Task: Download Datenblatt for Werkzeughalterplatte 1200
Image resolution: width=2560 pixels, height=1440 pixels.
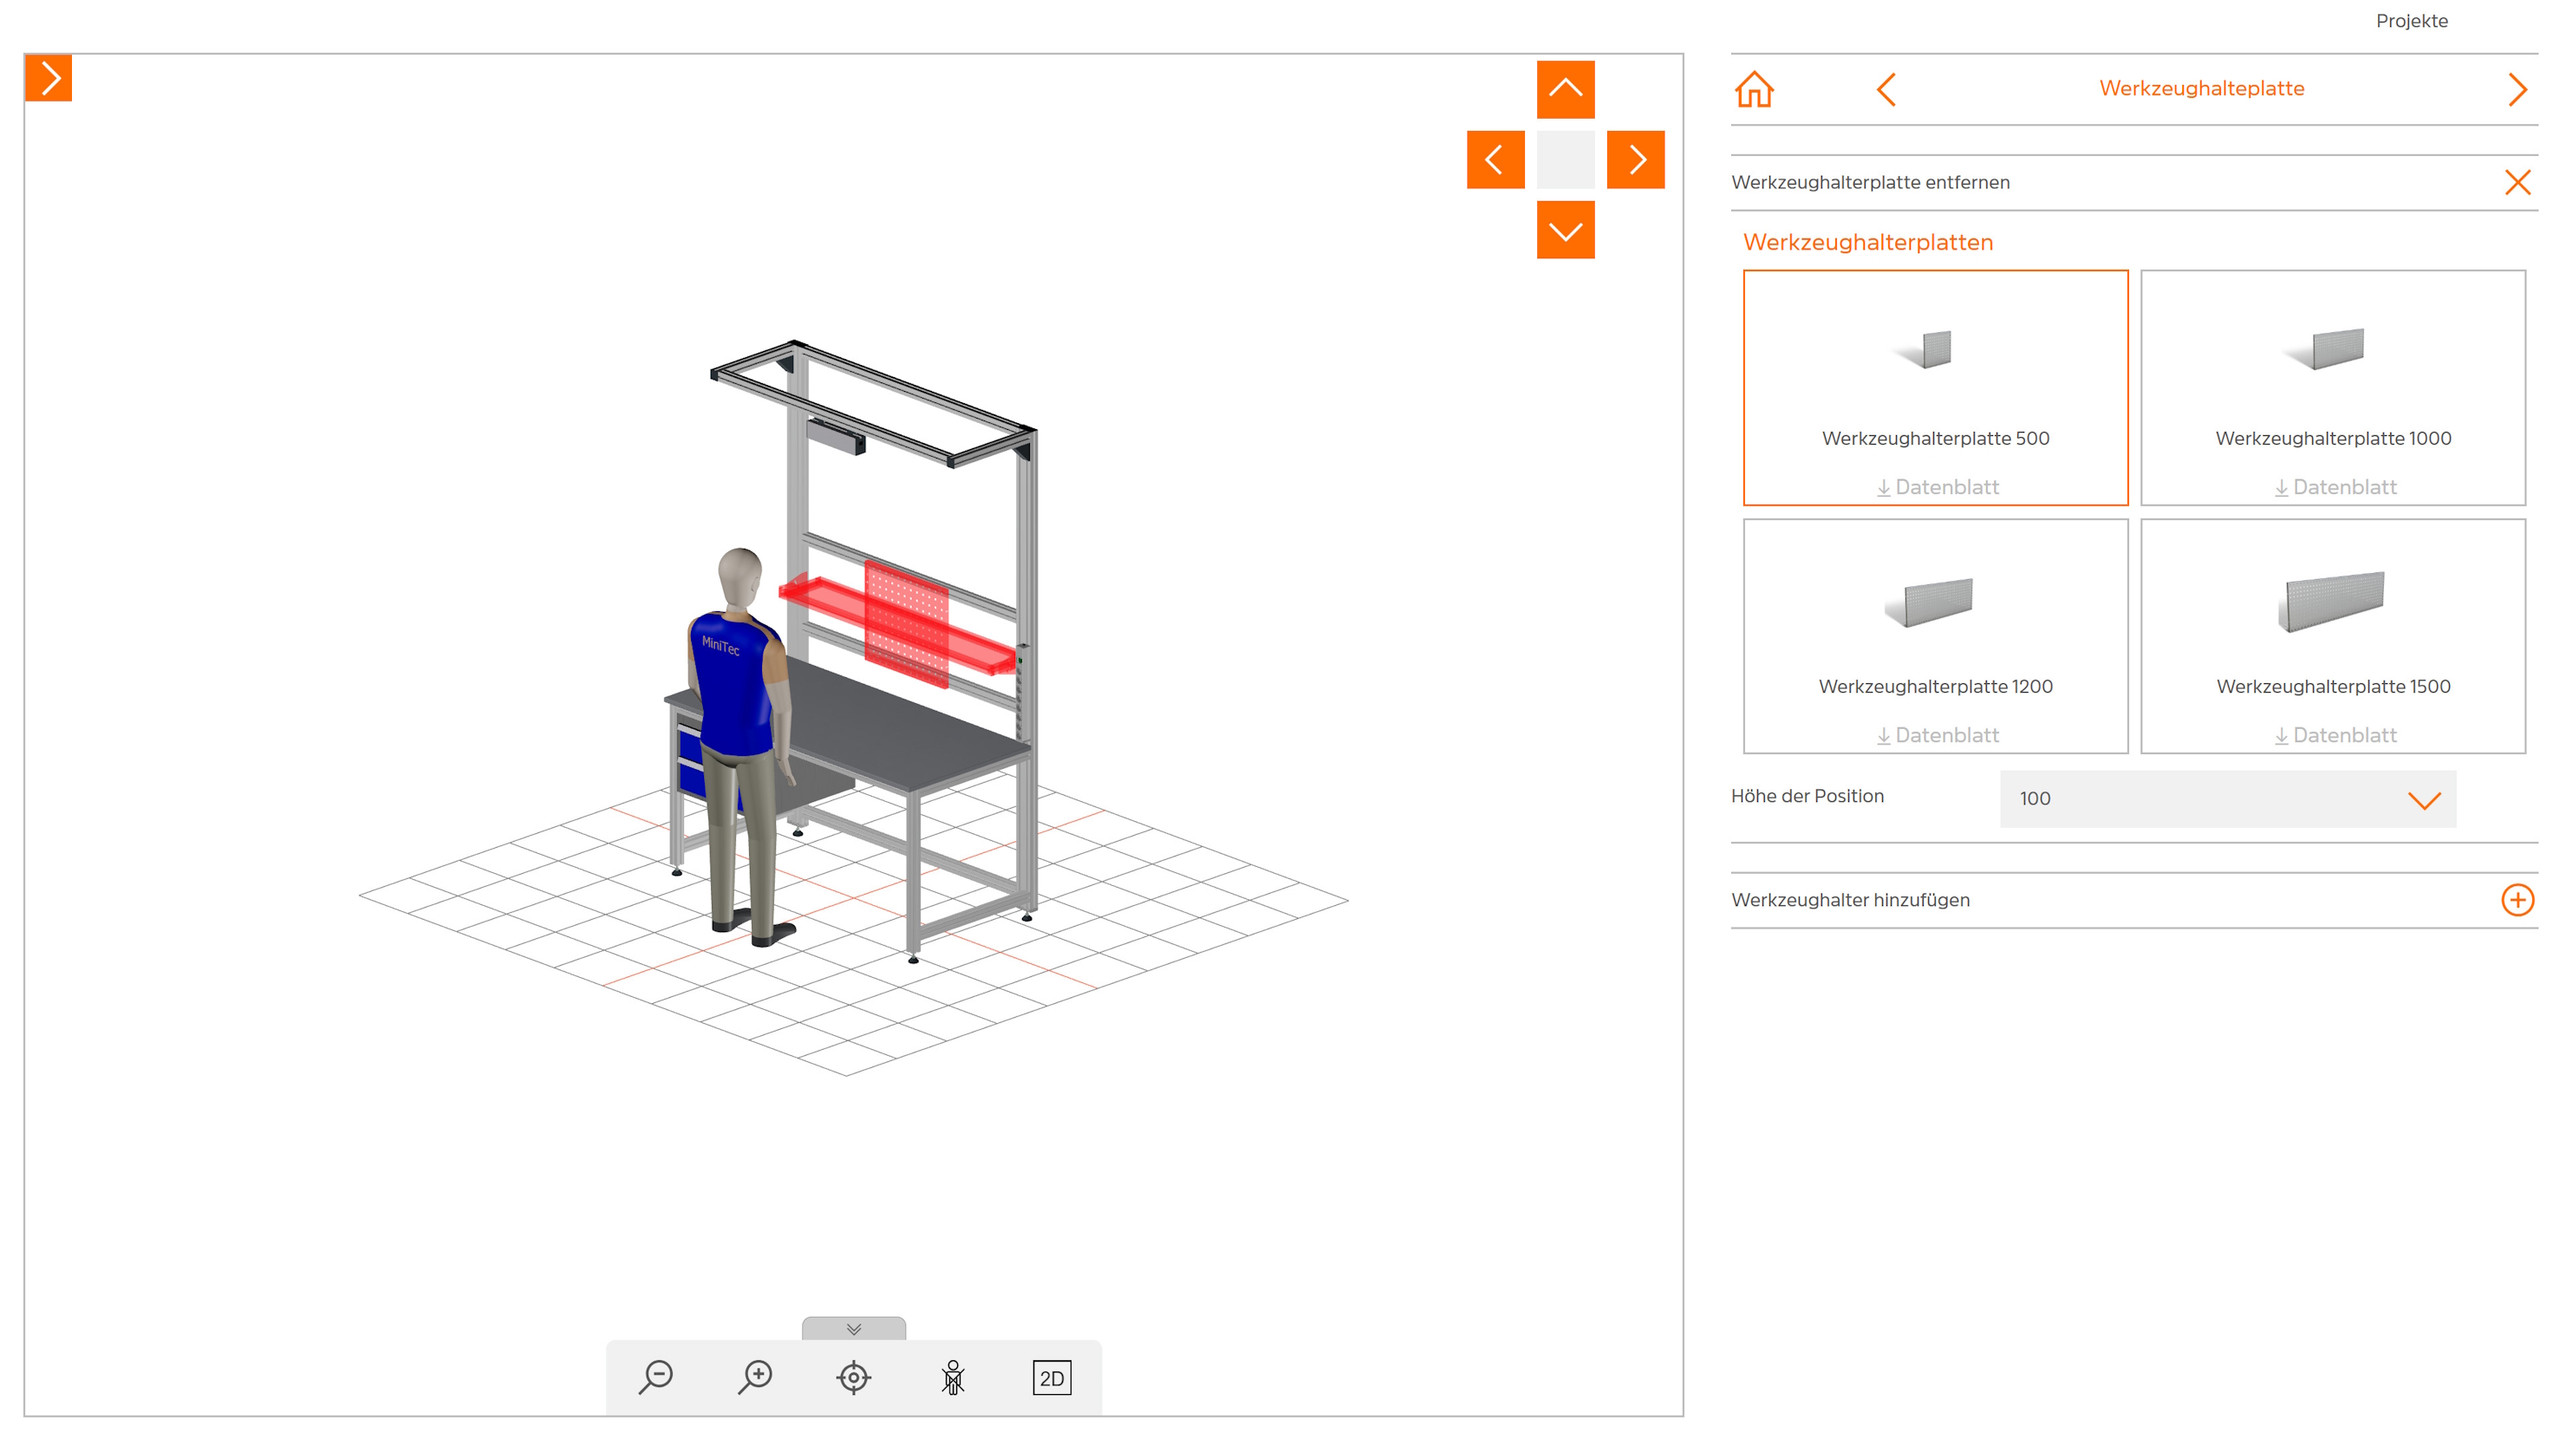Action: (1937, 735)
